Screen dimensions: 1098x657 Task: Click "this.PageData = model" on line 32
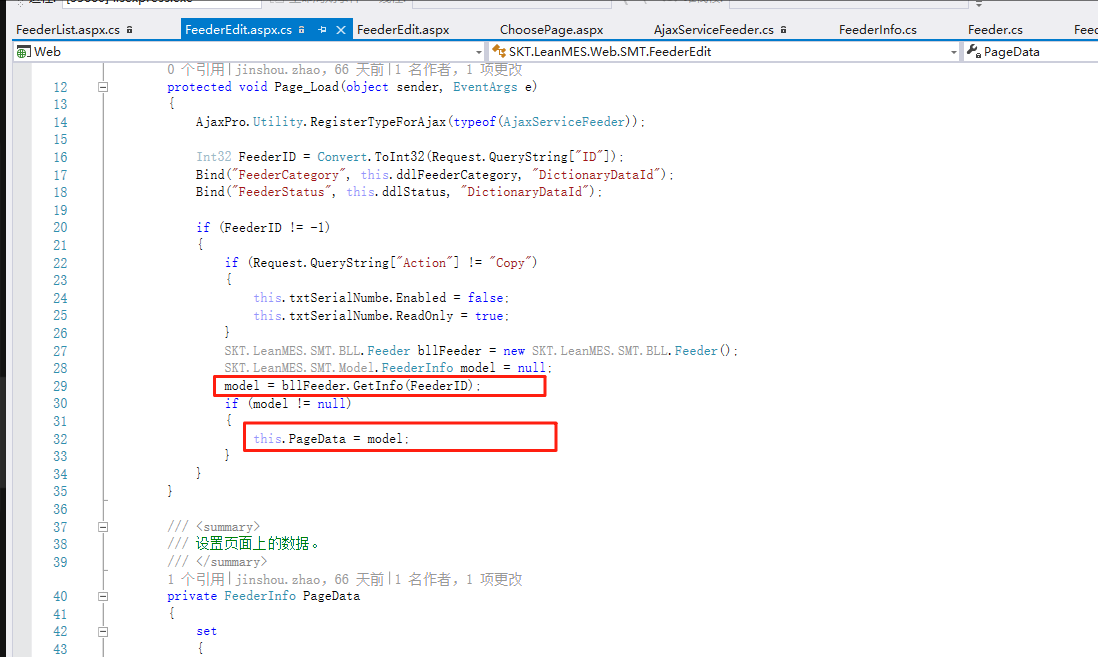click(x=328, y=439)
